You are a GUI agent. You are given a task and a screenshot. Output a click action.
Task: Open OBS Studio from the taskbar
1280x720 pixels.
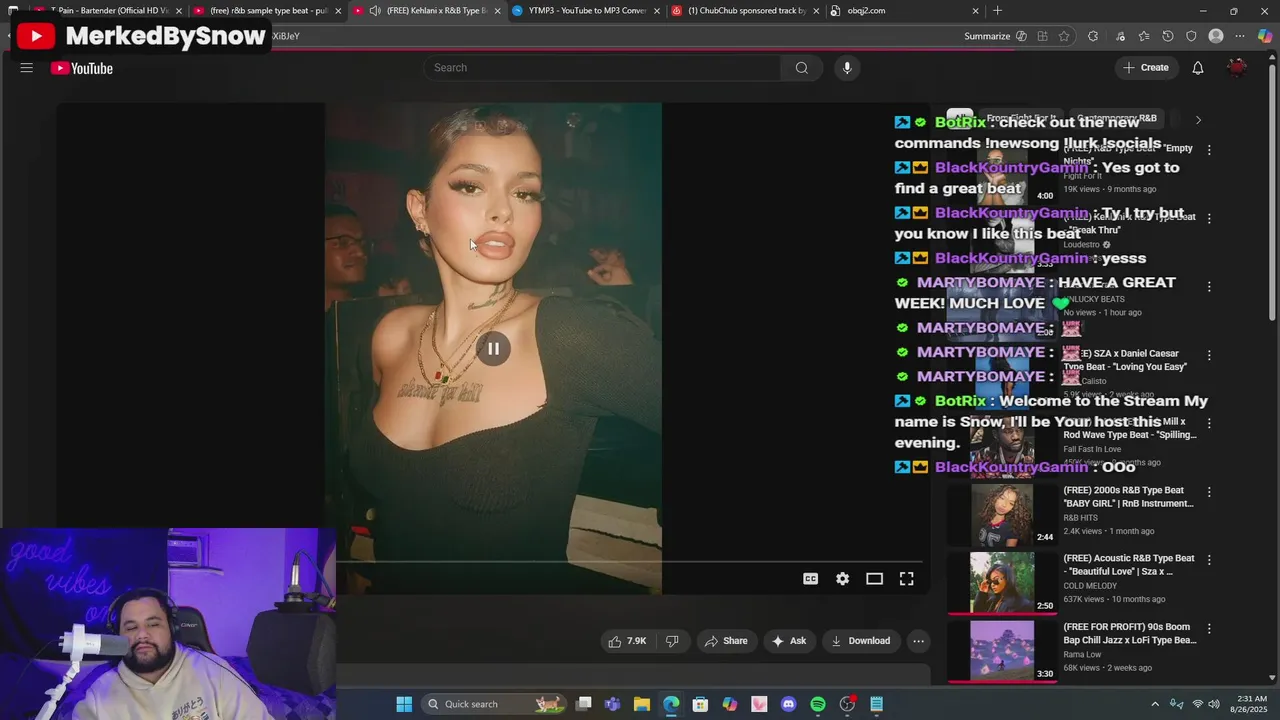[847, 704]
